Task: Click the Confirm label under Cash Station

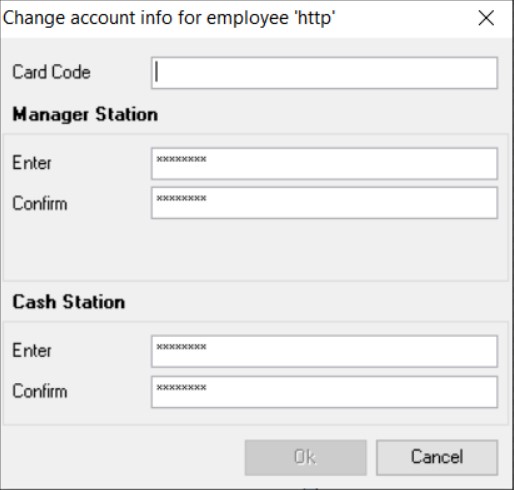Action: (x=40, y=391)
